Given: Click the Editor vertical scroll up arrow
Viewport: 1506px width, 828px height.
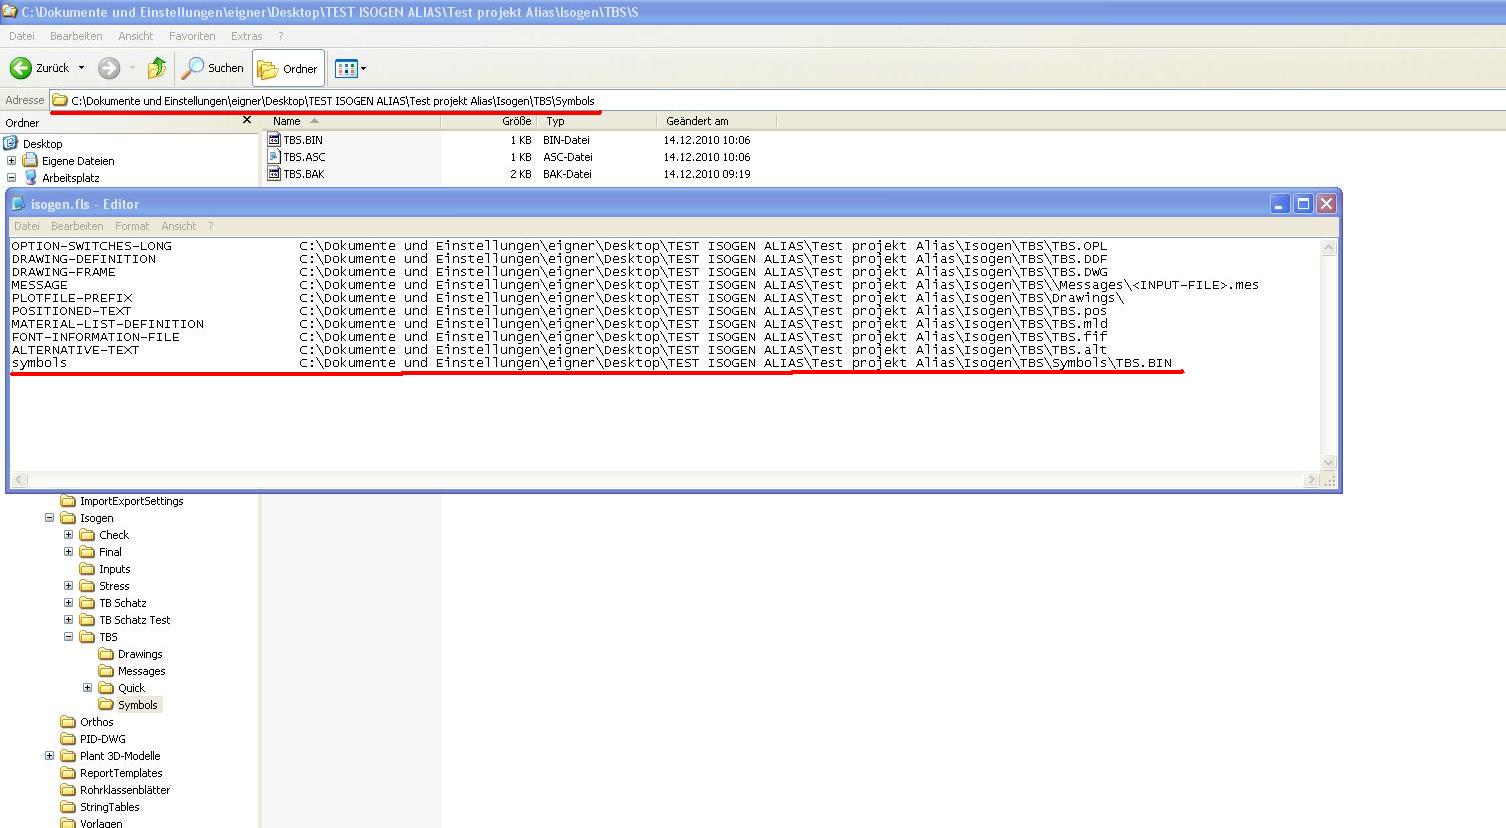Looking at the screenshot, I should click(x=1329, y=248).
